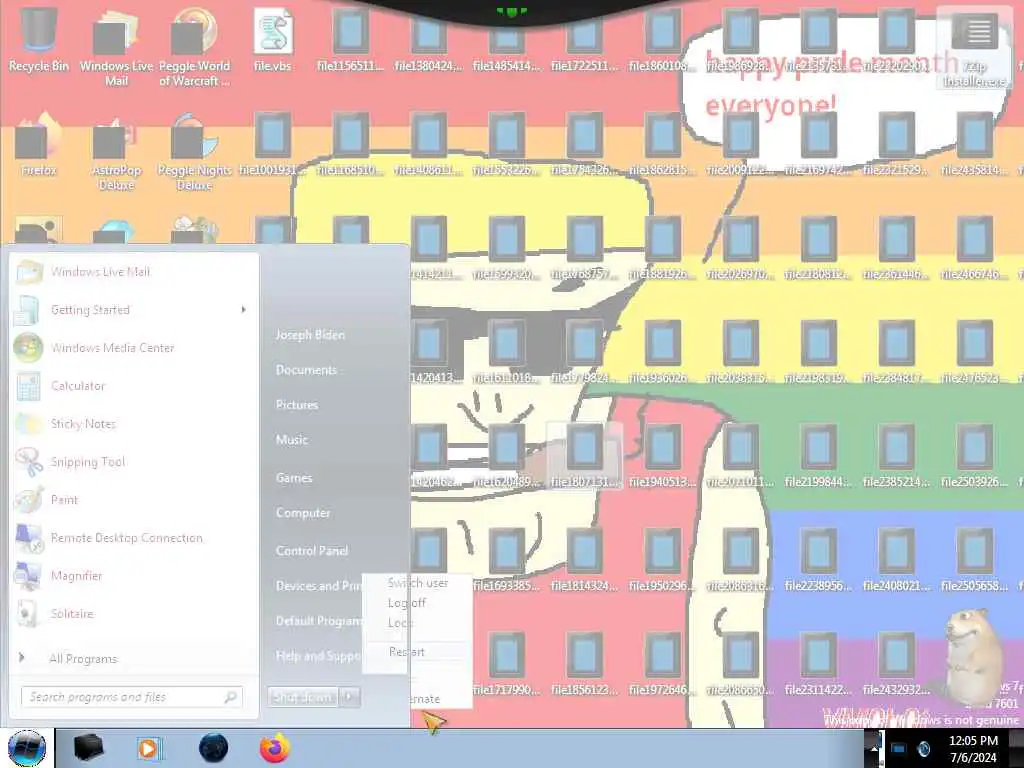This screenshot has height=768, width=1024.
Task: Open the dark globe taskbar icon
Action: pyautogui.click(x=214, y=748)
